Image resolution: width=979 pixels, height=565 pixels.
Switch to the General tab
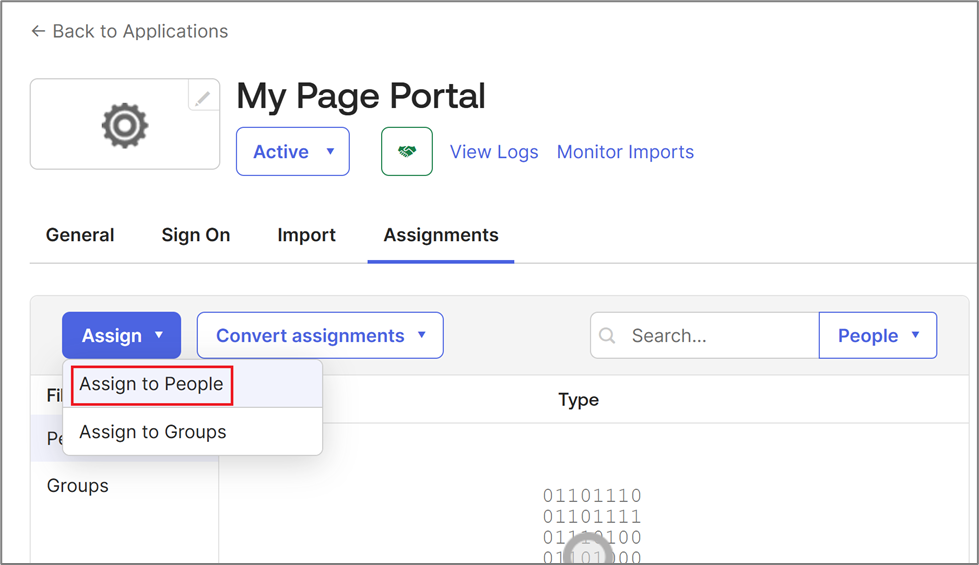coord(80,235)
